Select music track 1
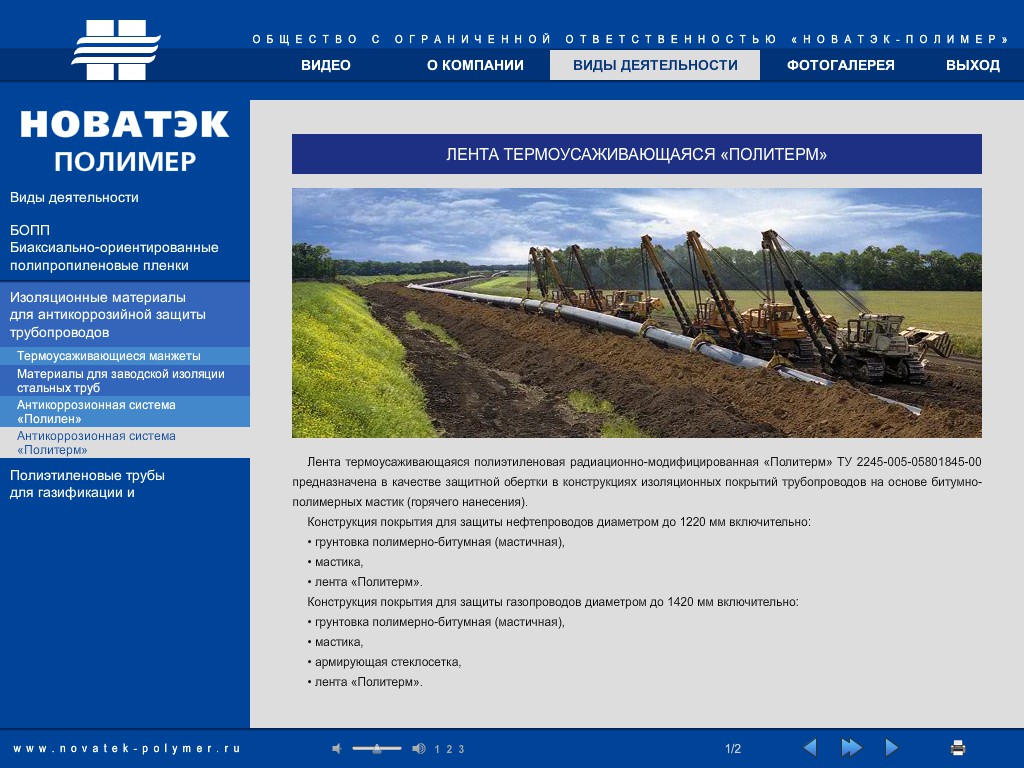Viewport: 1024px width, 768px height. click(x=437, y=749)
